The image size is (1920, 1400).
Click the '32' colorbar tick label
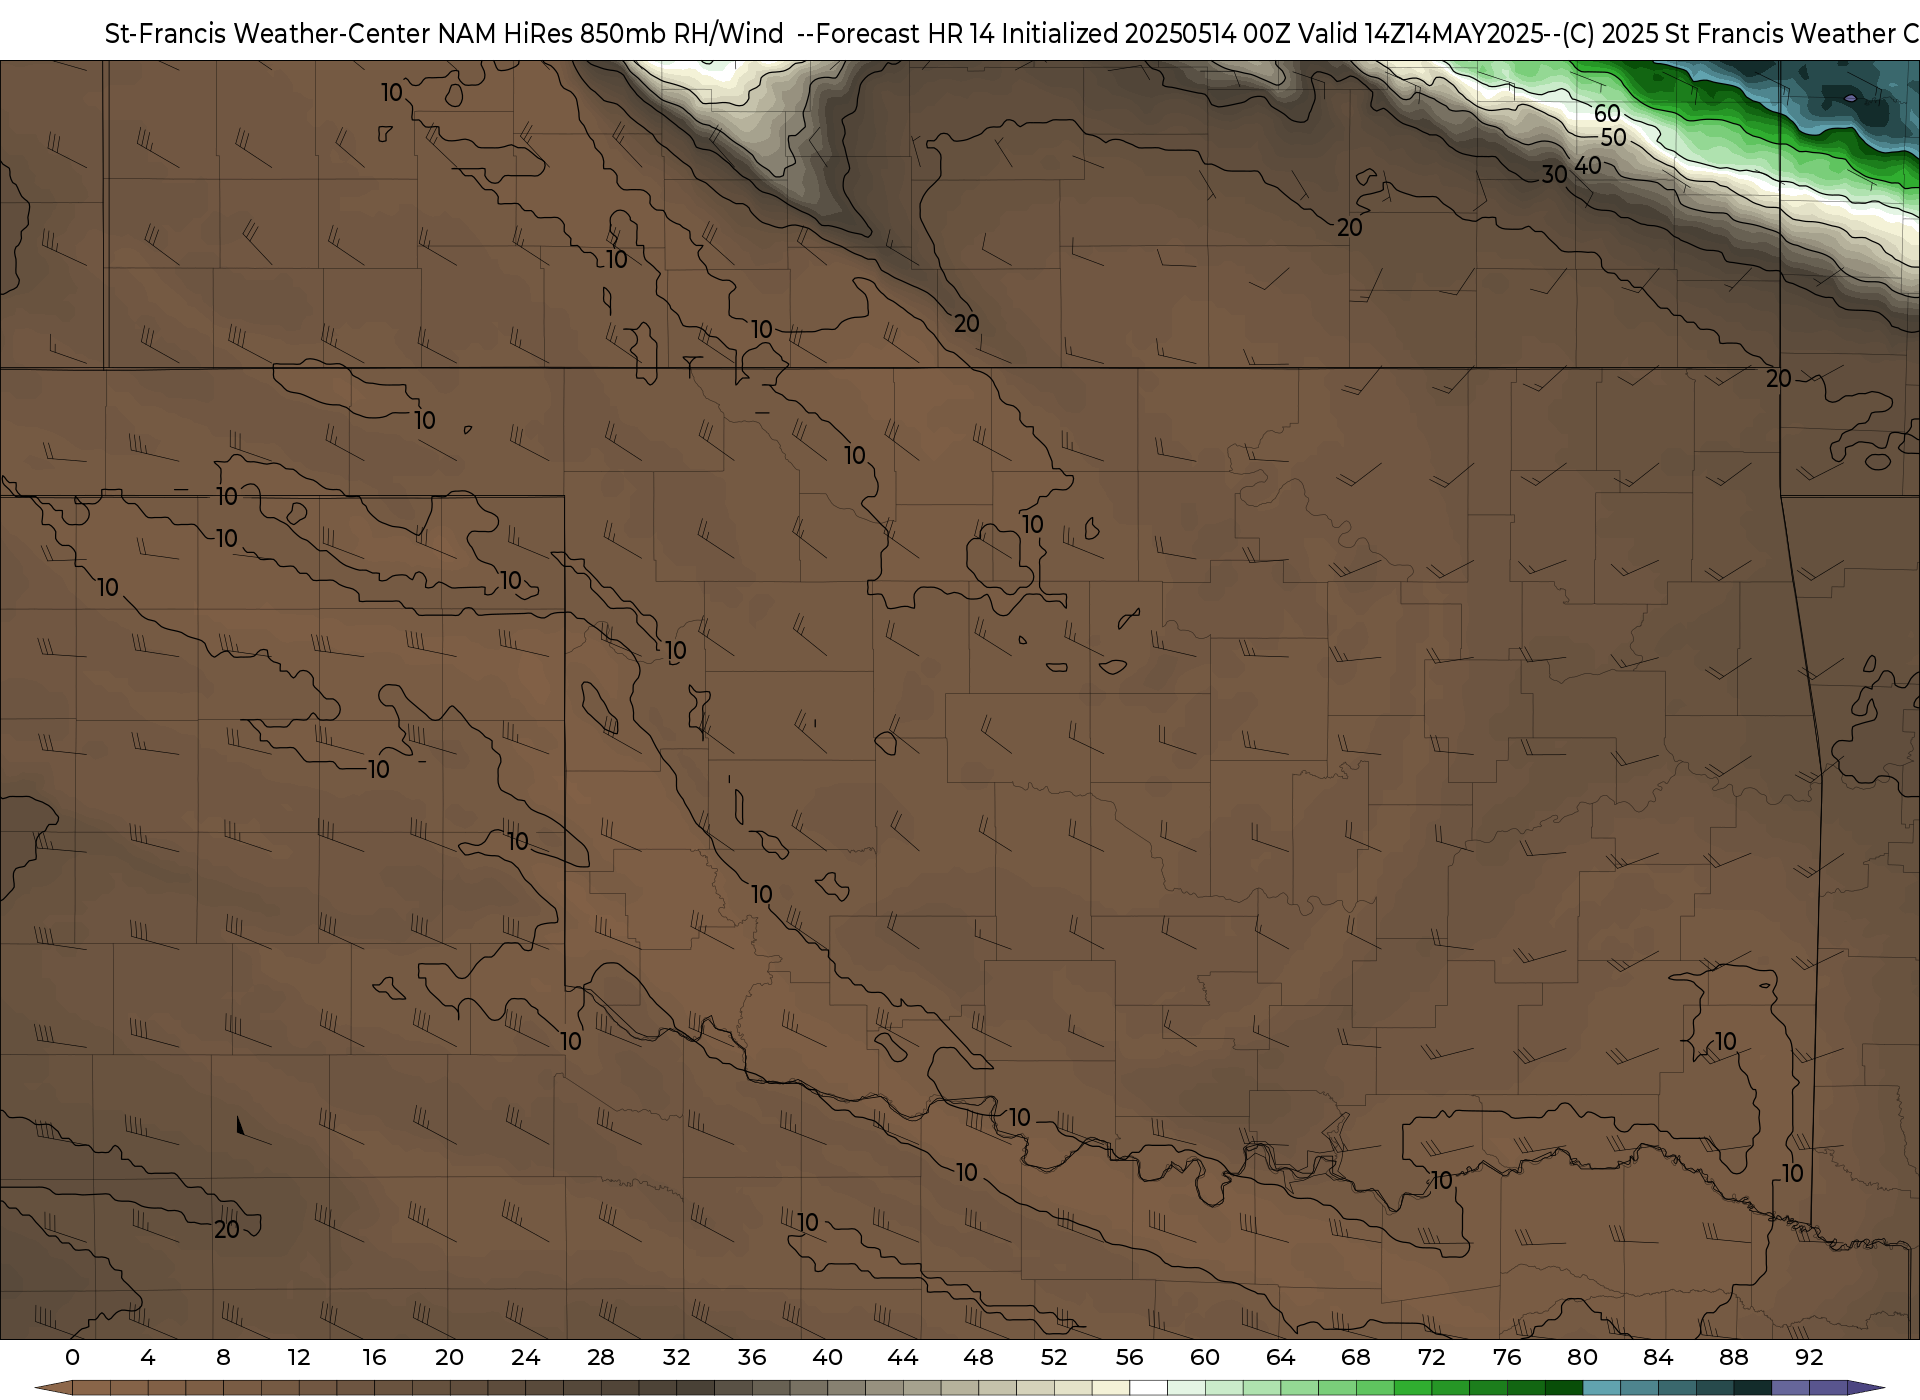click(676, 1357)
